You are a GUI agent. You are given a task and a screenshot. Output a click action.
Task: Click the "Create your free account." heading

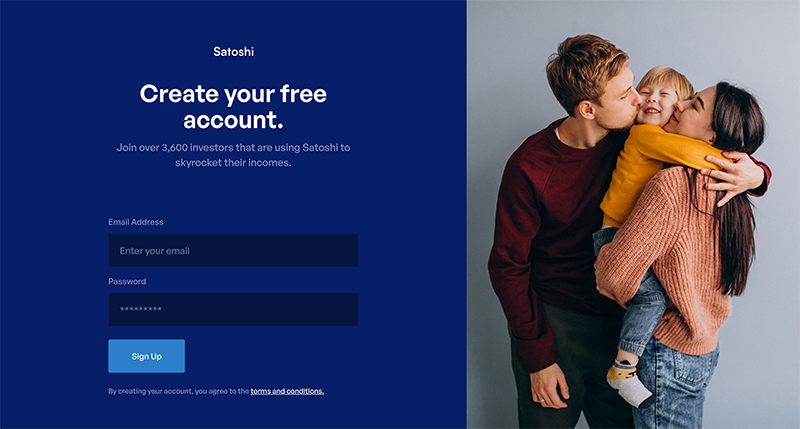(x=233, y=107)
